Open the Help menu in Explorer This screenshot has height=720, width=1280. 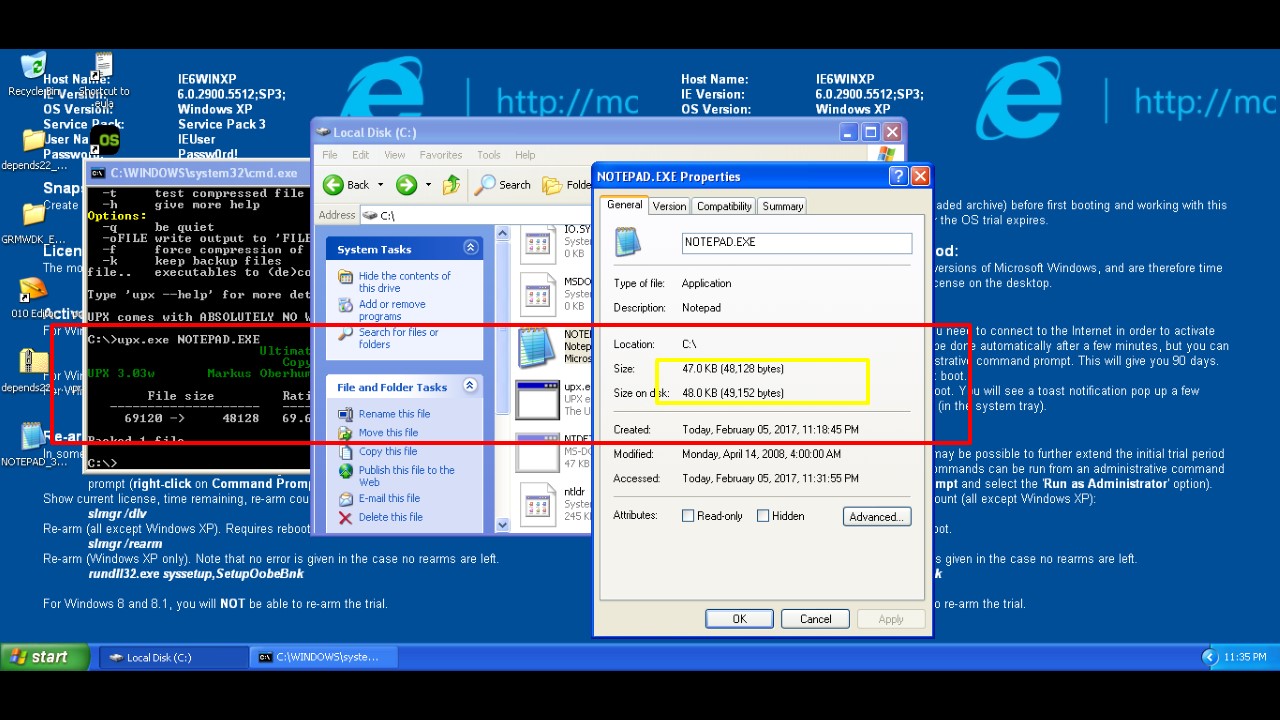[525, 155]
